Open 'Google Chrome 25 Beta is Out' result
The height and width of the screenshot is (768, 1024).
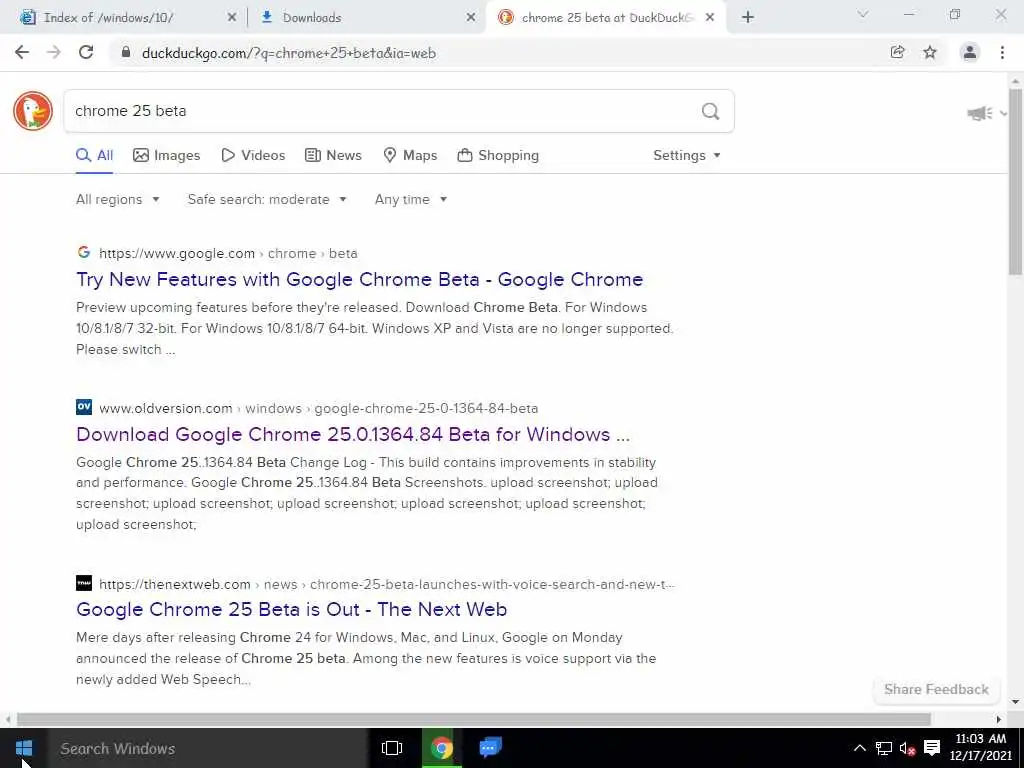(291, 609)
